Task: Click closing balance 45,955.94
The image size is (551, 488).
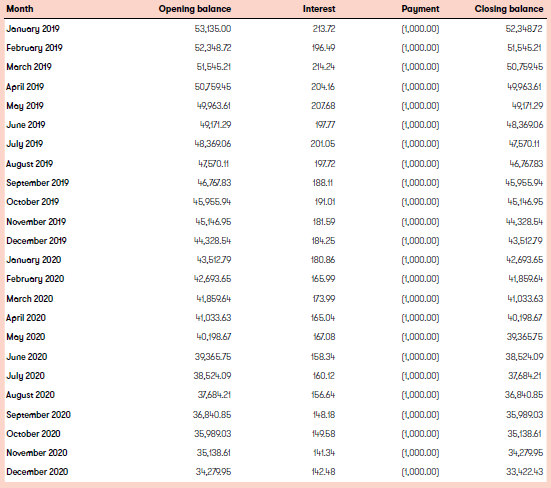Action: tap(524, 183)
